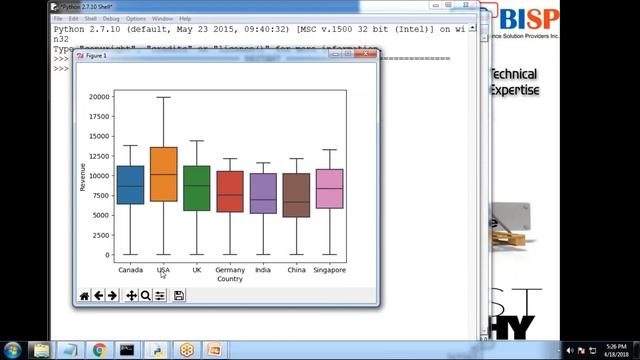Viewport: 640px width, 360px height.
Task: Open Chrome from the taskbar
Action: click(99, 350)
